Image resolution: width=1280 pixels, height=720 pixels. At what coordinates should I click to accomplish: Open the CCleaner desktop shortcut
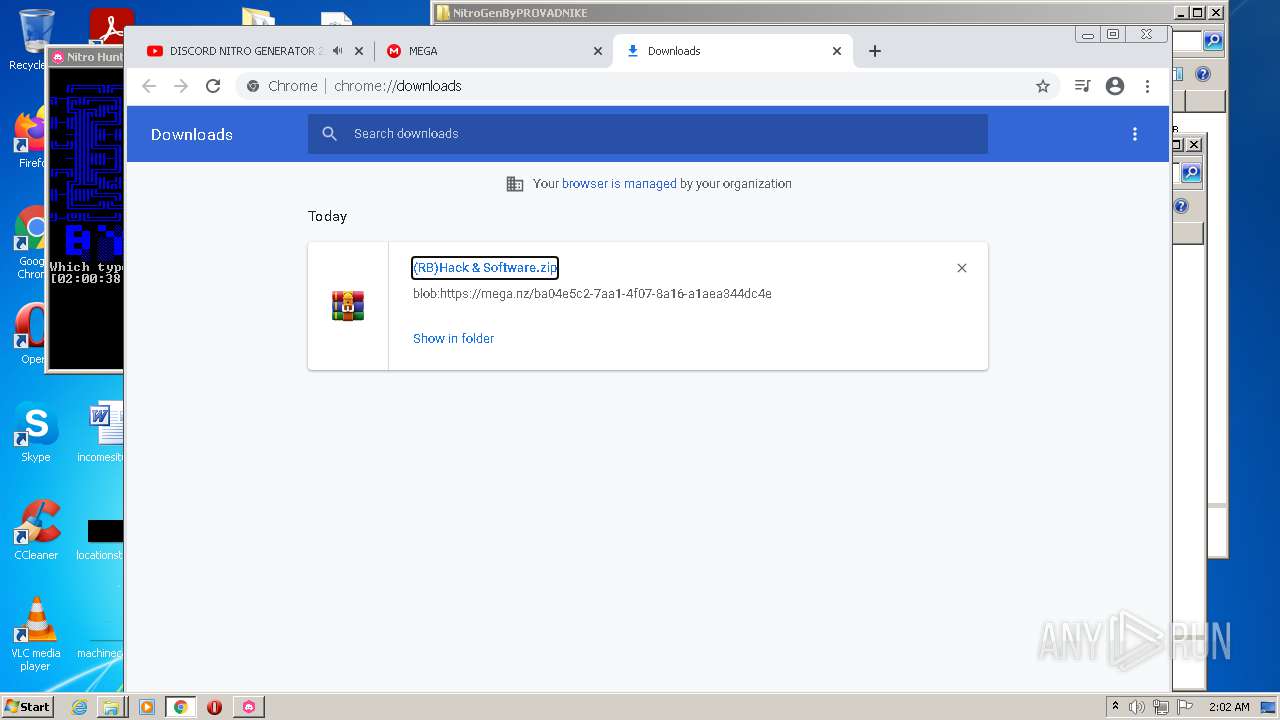click(36, 531)
